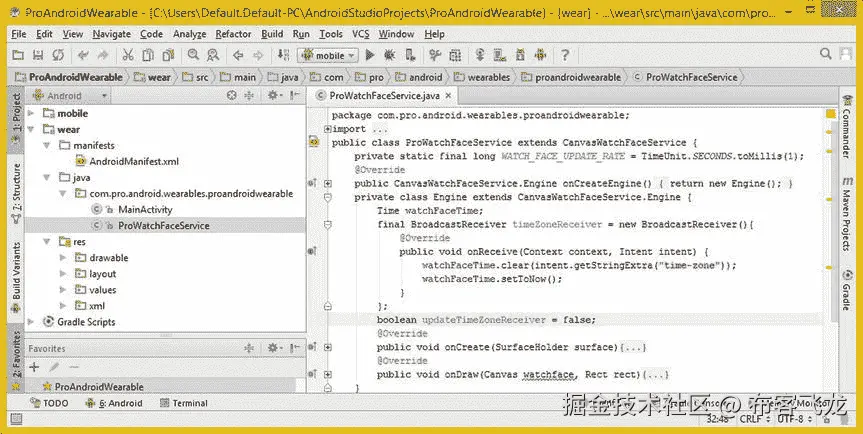
Task: Click the Undo arrow icon
Action: click(x=83, y=55)
